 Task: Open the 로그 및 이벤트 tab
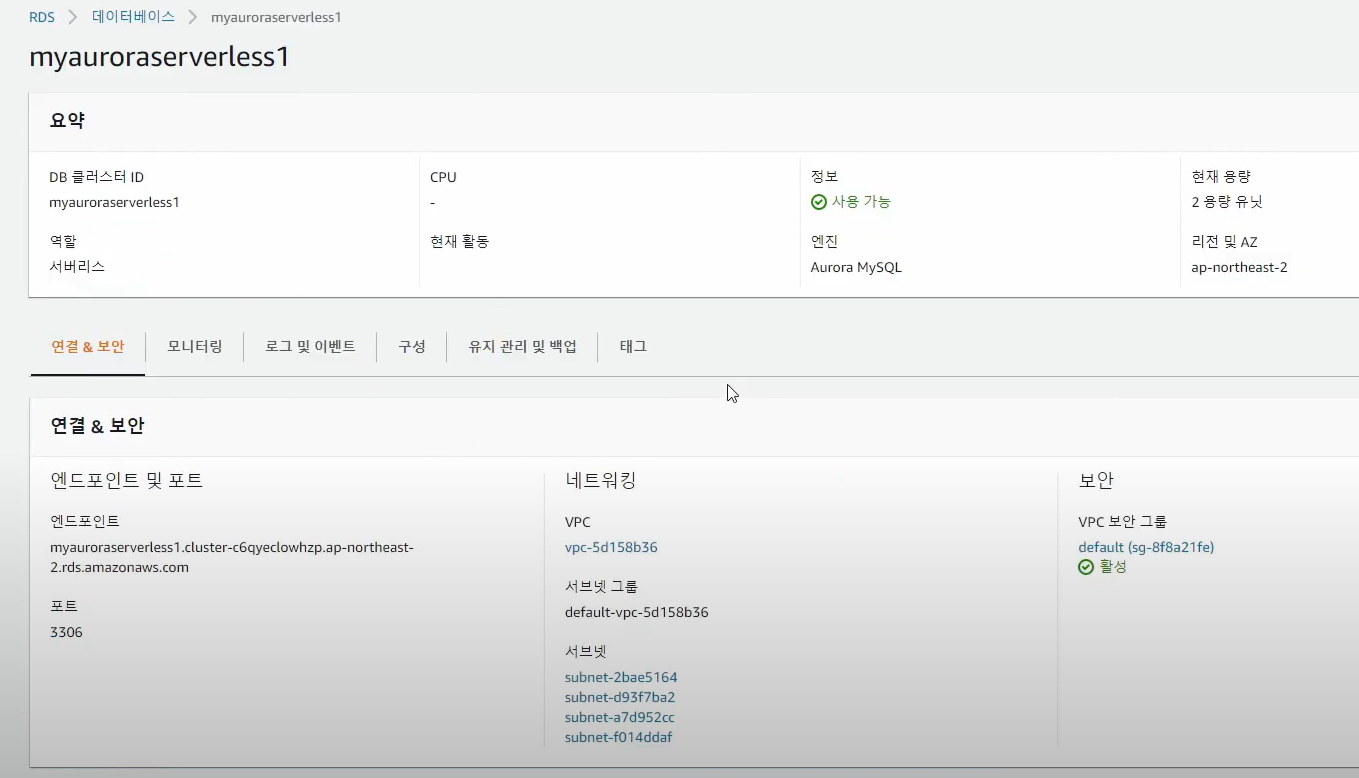(310, 347)
